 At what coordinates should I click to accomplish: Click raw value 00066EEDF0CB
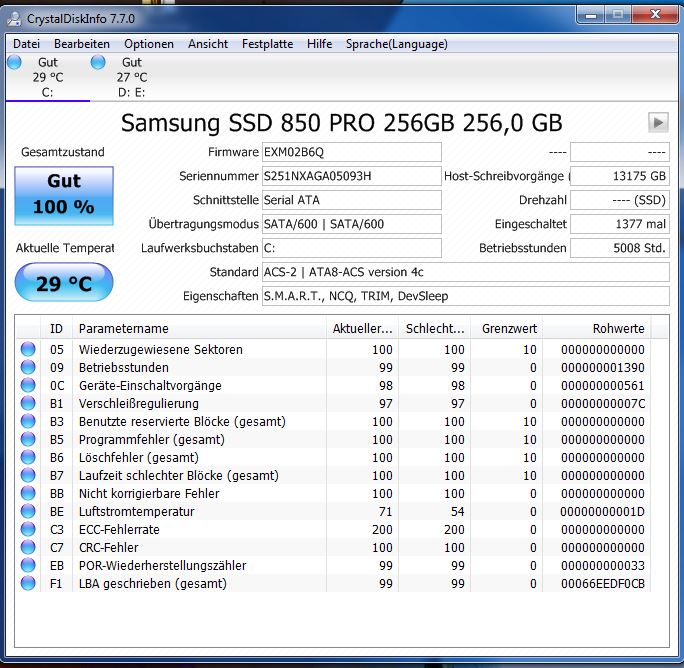tap(602, 583)
